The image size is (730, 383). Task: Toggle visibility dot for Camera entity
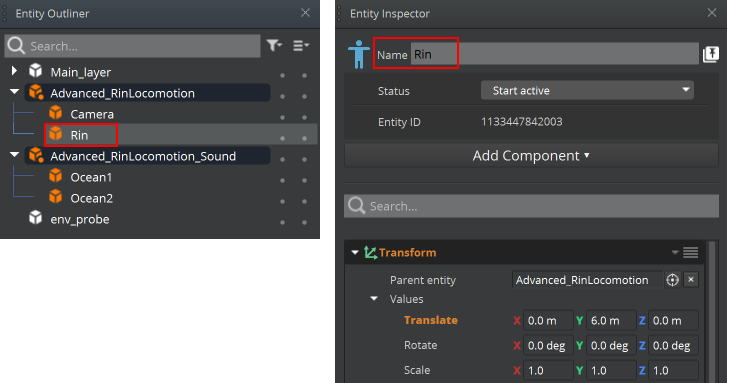coord(283,117)
